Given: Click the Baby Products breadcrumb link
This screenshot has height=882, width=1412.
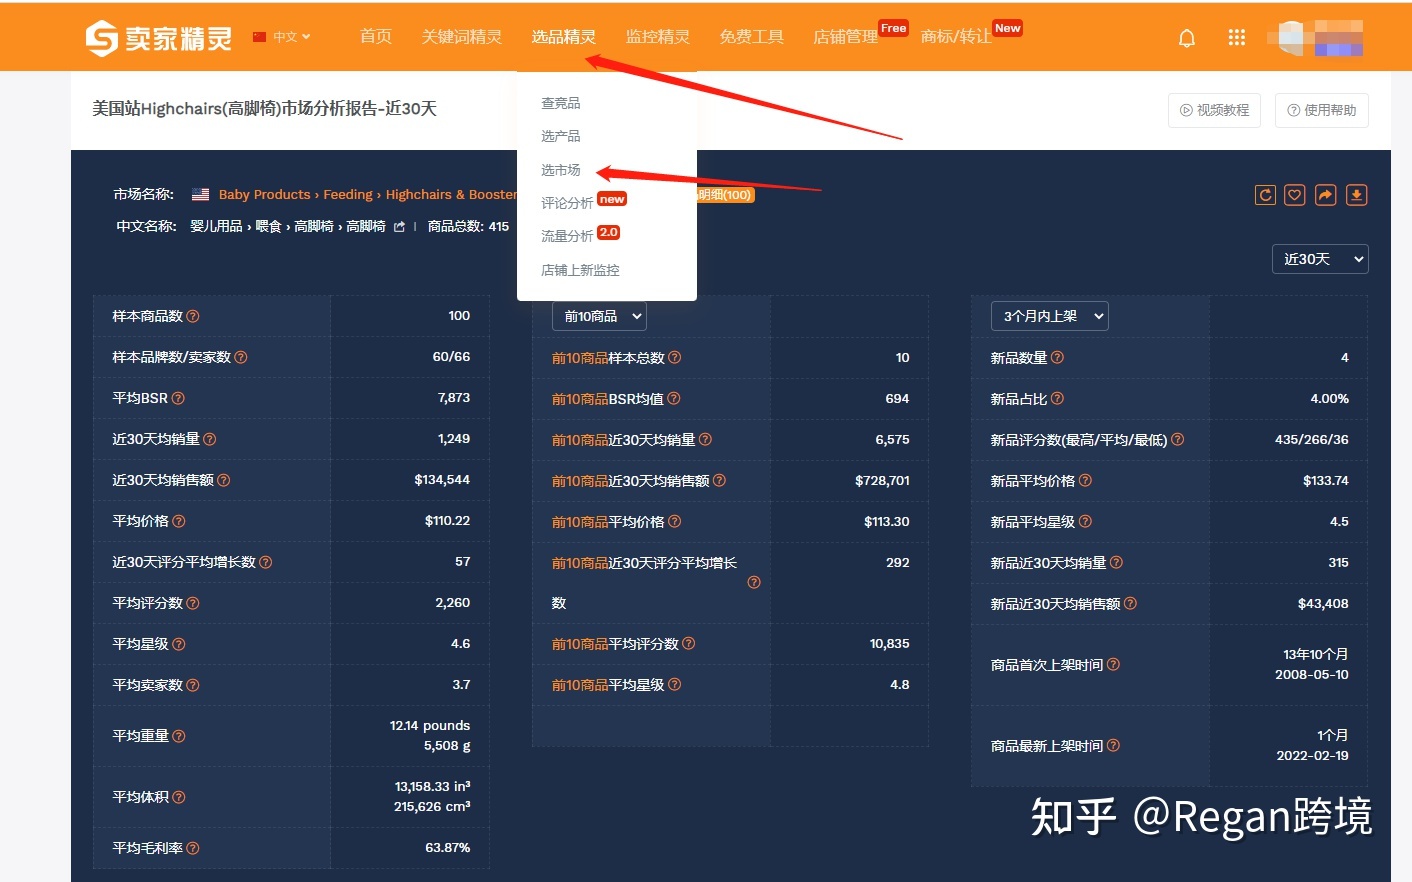Looking at the screenshot, I should tap(265, 194).
